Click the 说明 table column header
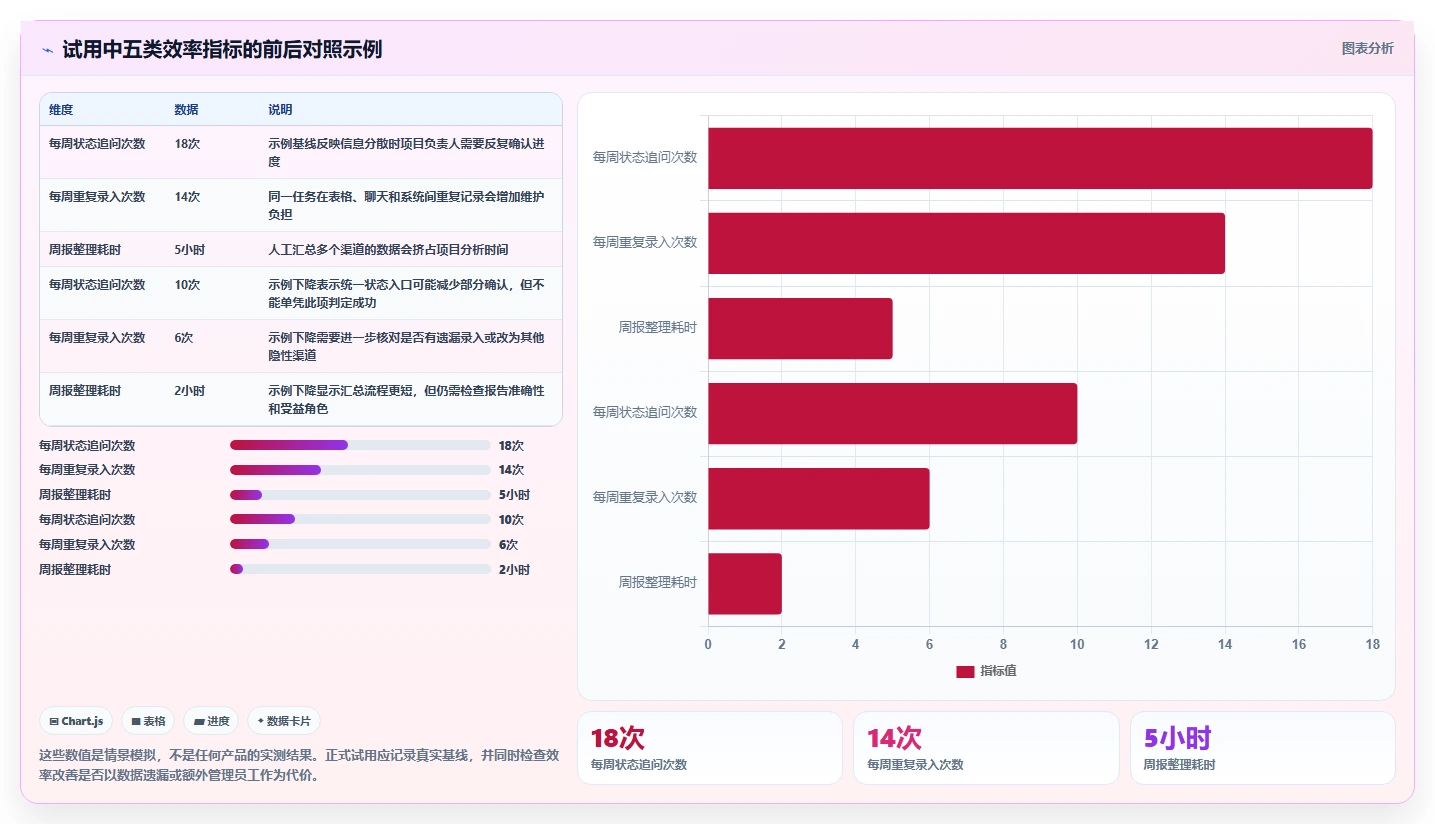 (x=280, y=110)
